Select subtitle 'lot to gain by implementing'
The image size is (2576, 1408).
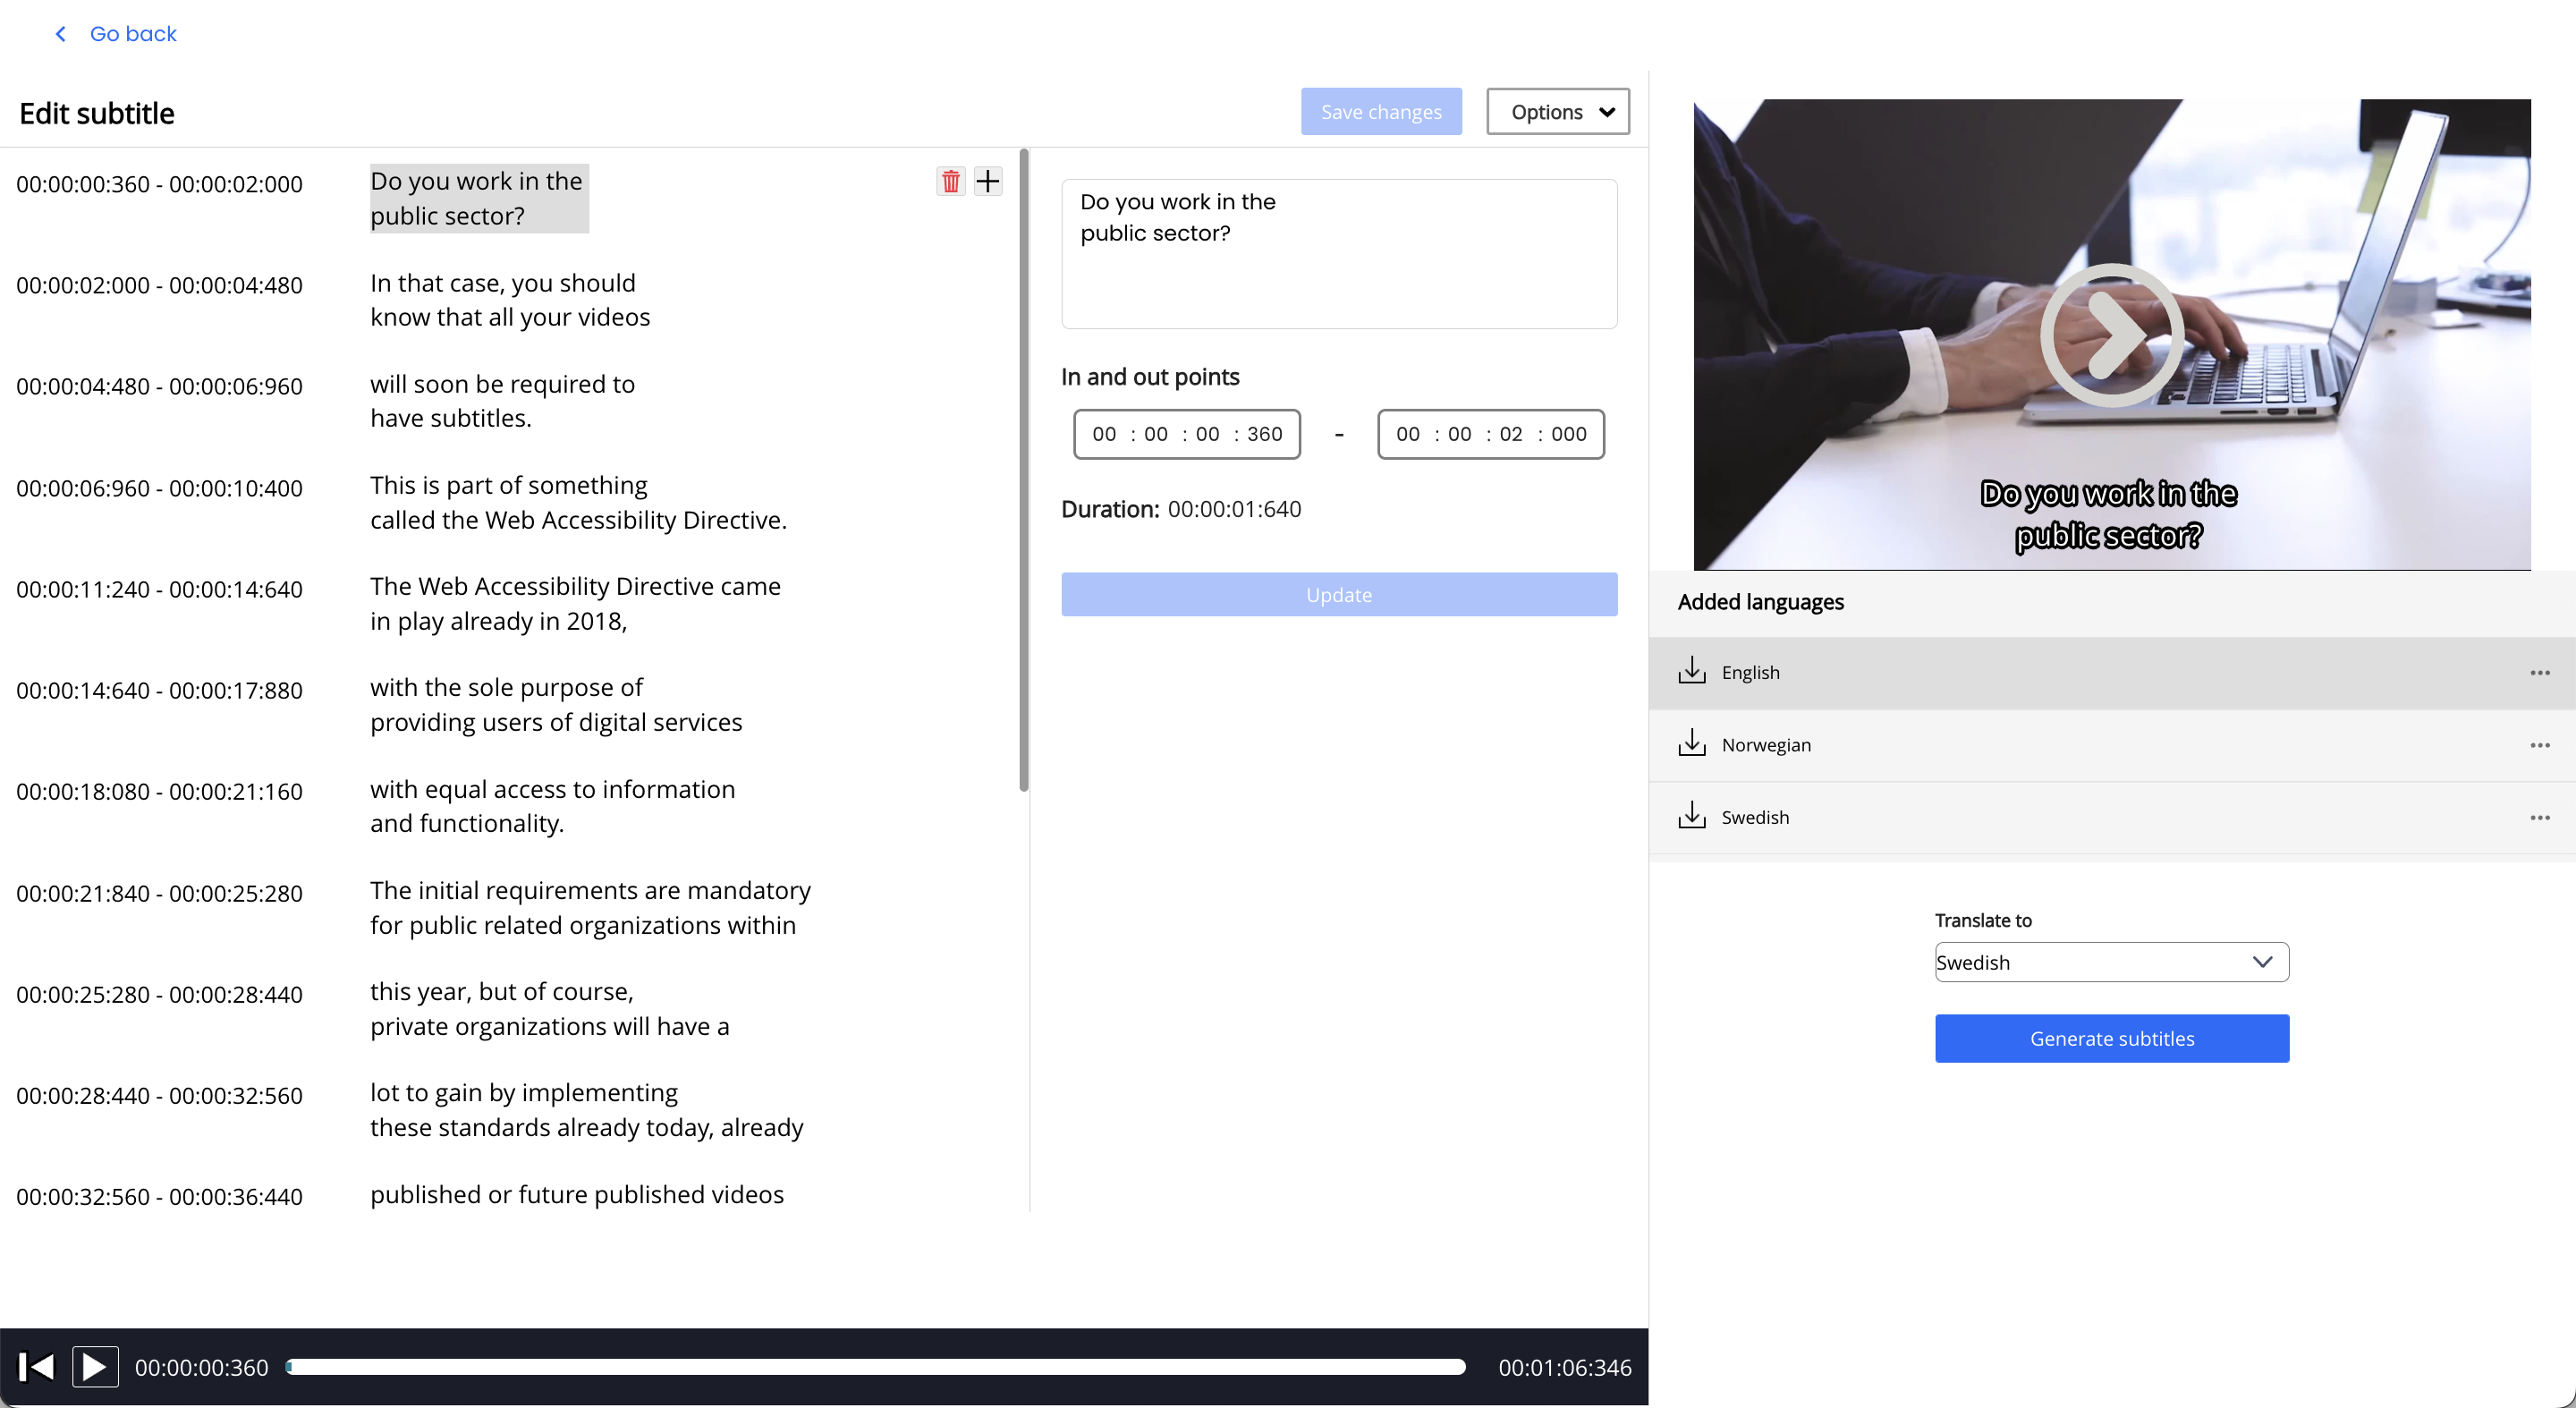click(x=586, y=1109)
